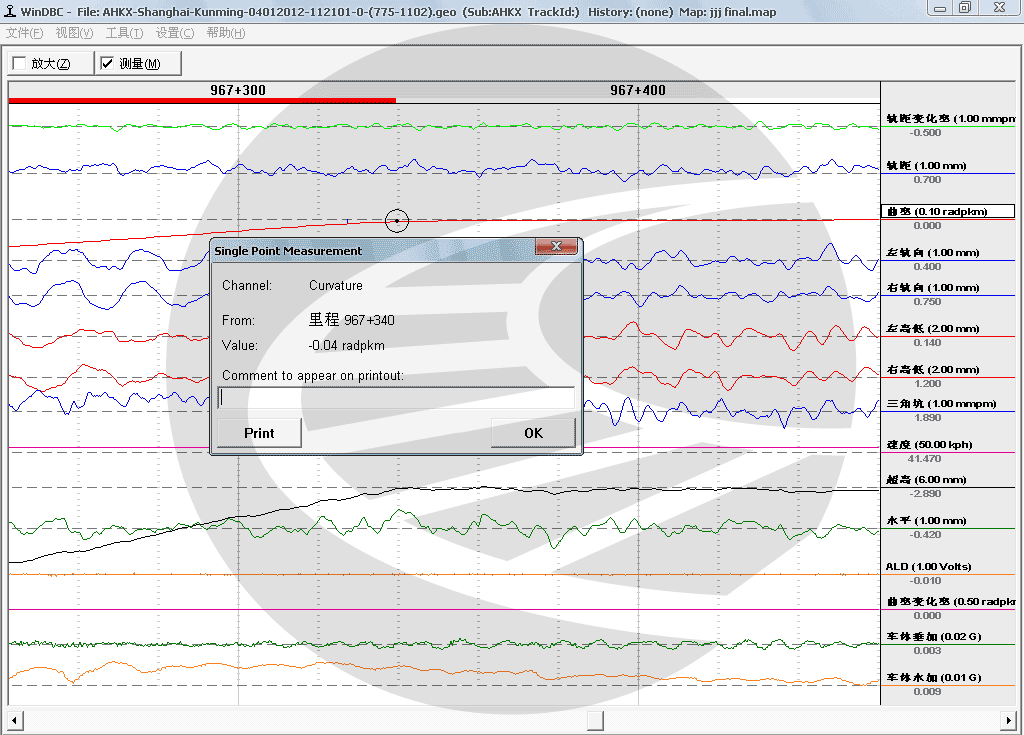Viewport: 1024px width, 735px height.
Task: Select the 轨距变化率 channel label
Action: click(x=951, y=118)
